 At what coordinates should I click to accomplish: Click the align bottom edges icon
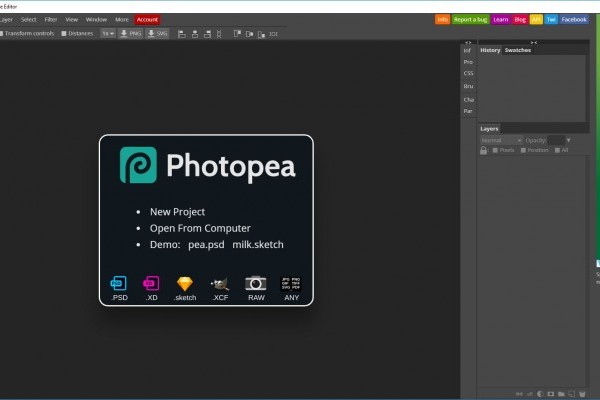261,34
